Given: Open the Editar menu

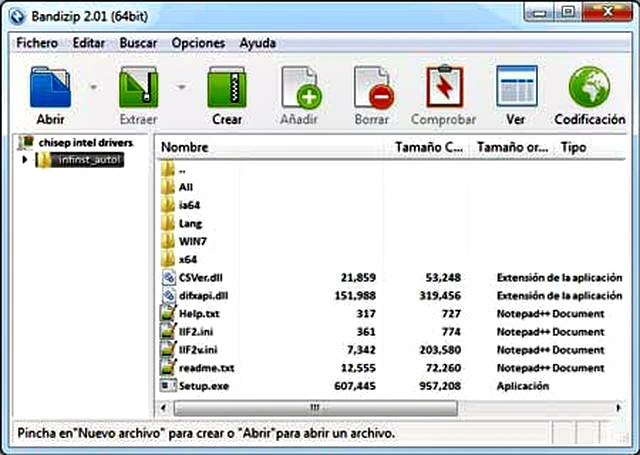Looking at the screenshot, I should point(89,43).
